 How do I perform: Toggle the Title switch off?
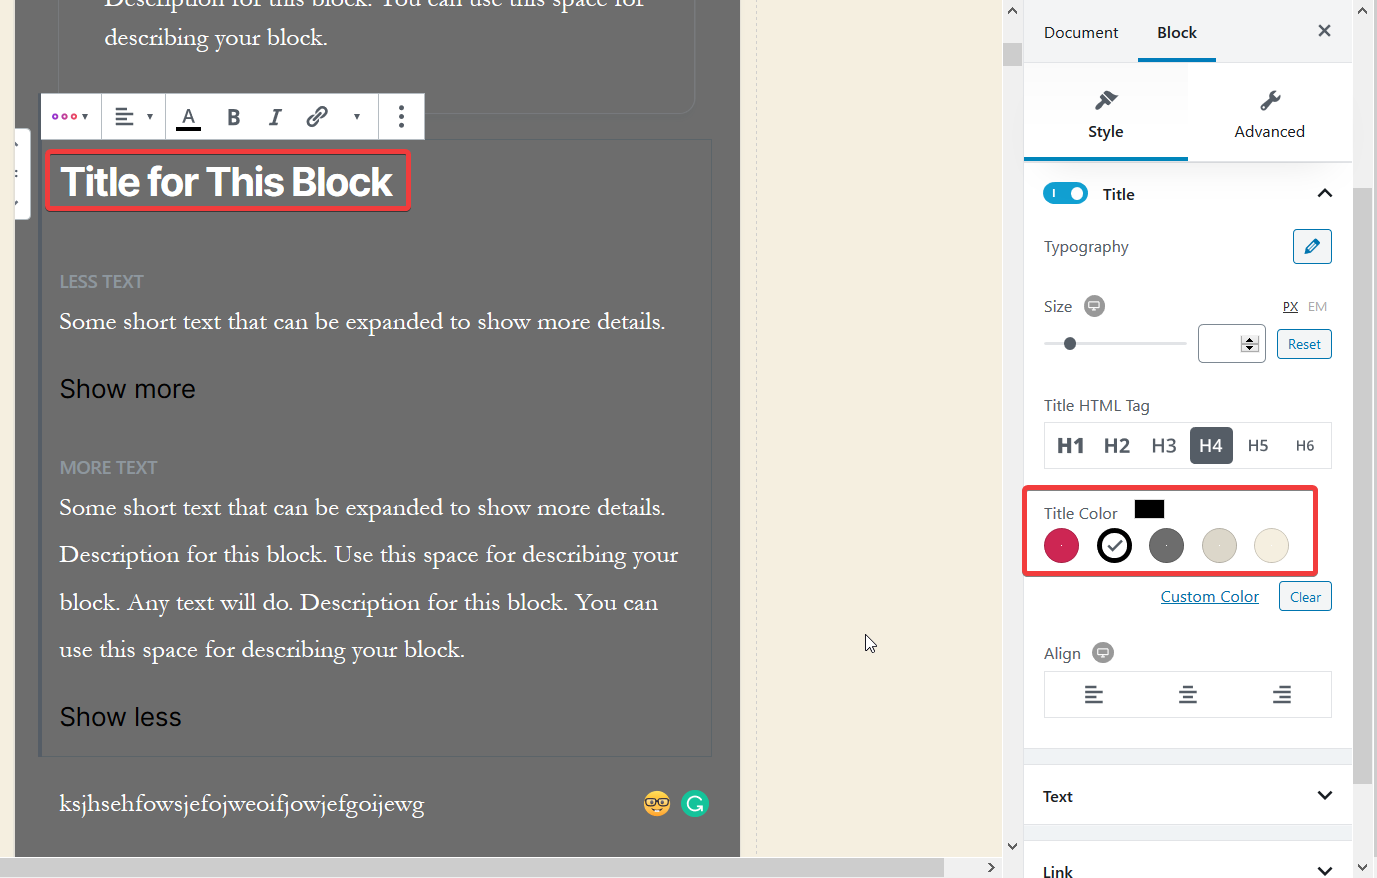click(1065, 194)
